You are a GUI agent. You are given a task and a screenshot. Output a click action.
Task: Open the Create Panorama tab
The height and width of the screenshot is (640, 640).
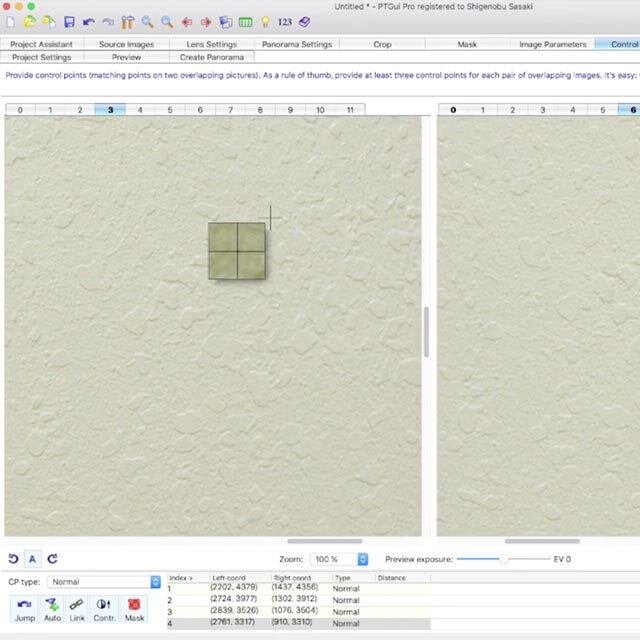pyautogui.click(x=211, y=57)
